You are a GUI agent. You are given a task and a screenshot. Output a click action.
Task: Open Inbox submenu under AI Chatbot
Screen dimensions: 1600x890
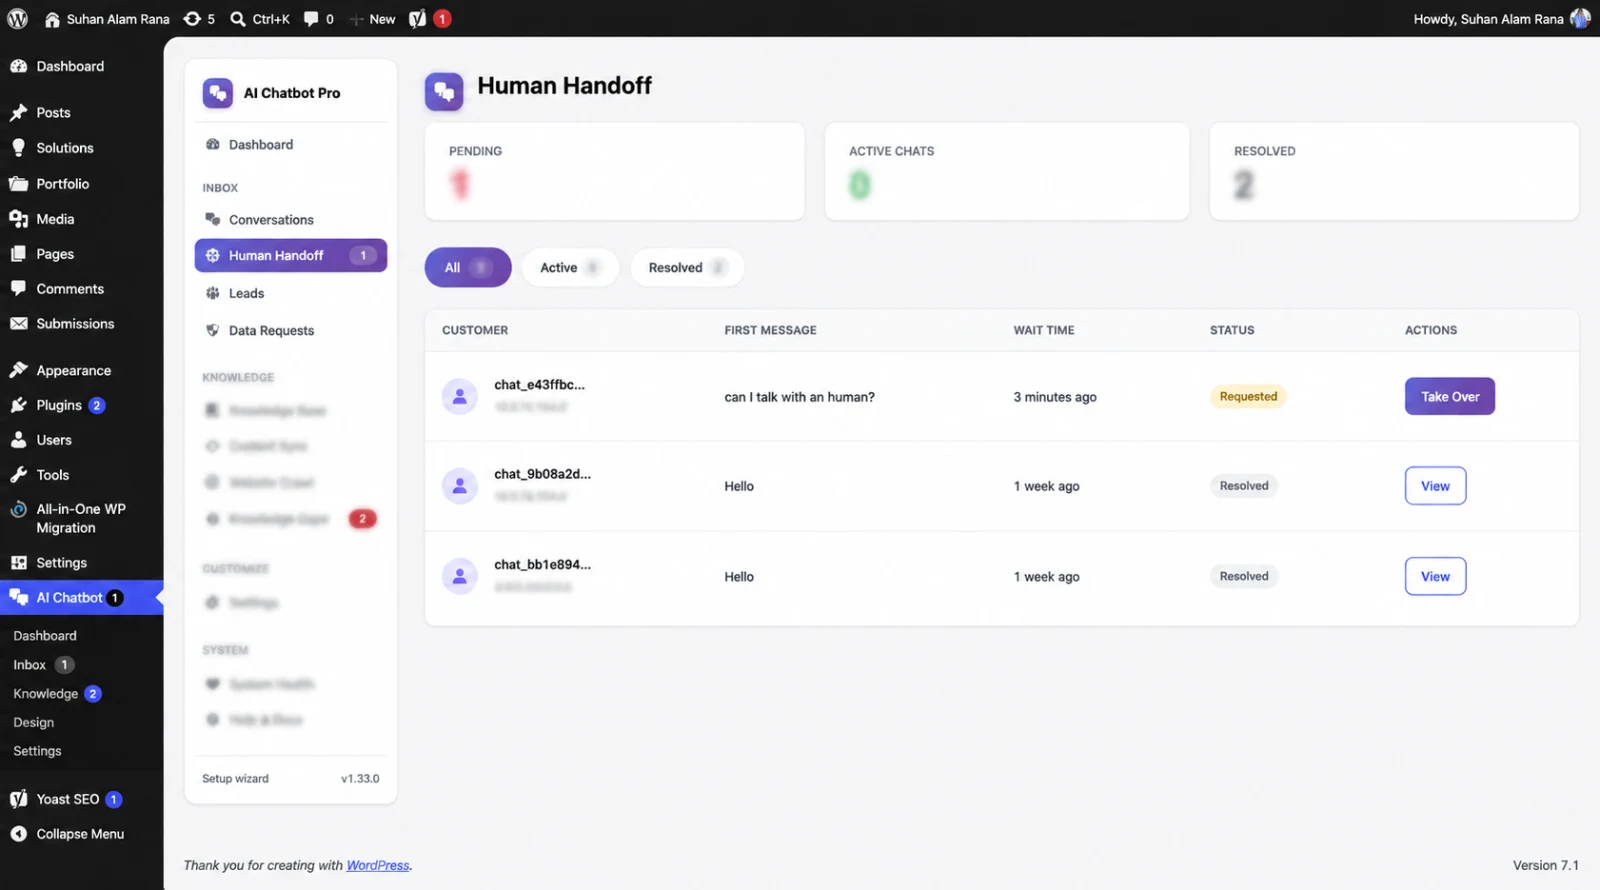click(29, 665)
